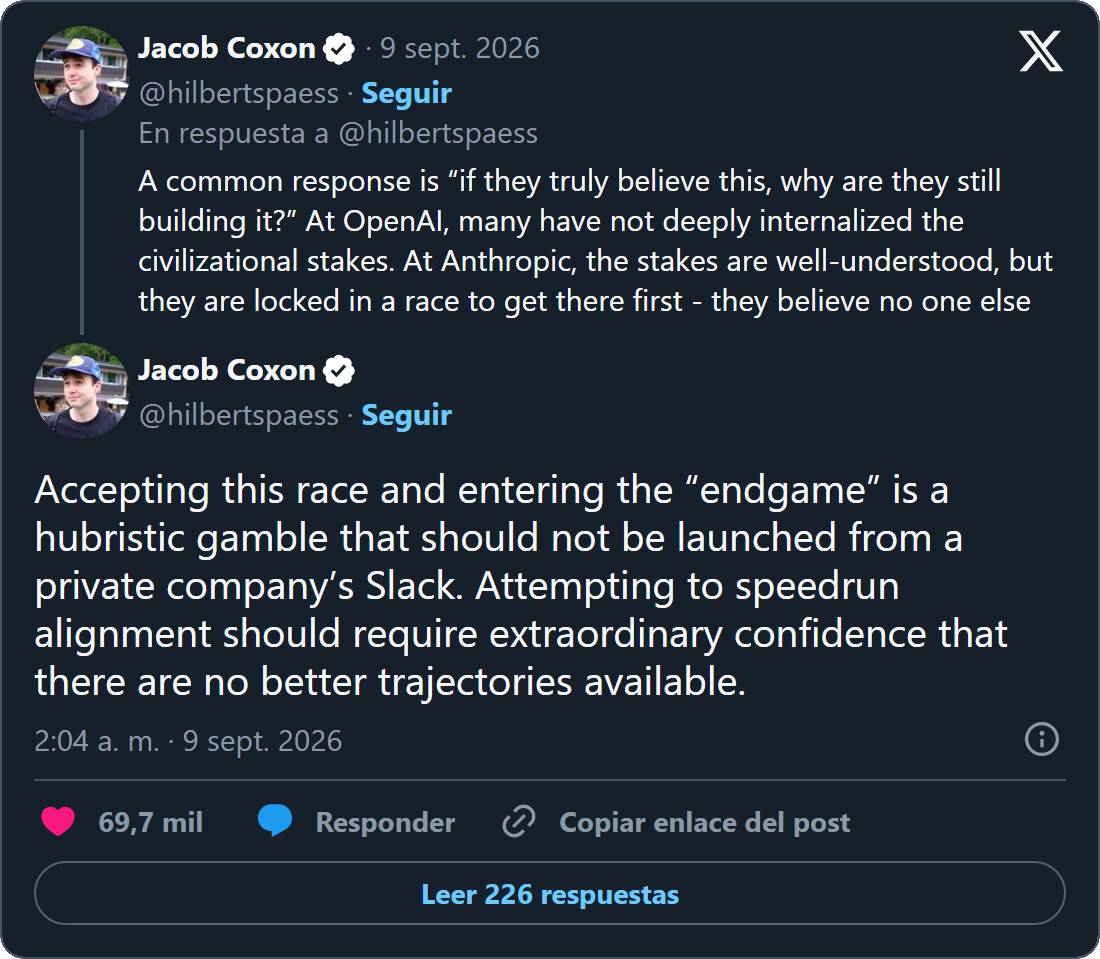The height and width of the screenshot is (959, 1100).
Task: Click Seguir beside main post handle
Action: [406, 415]
